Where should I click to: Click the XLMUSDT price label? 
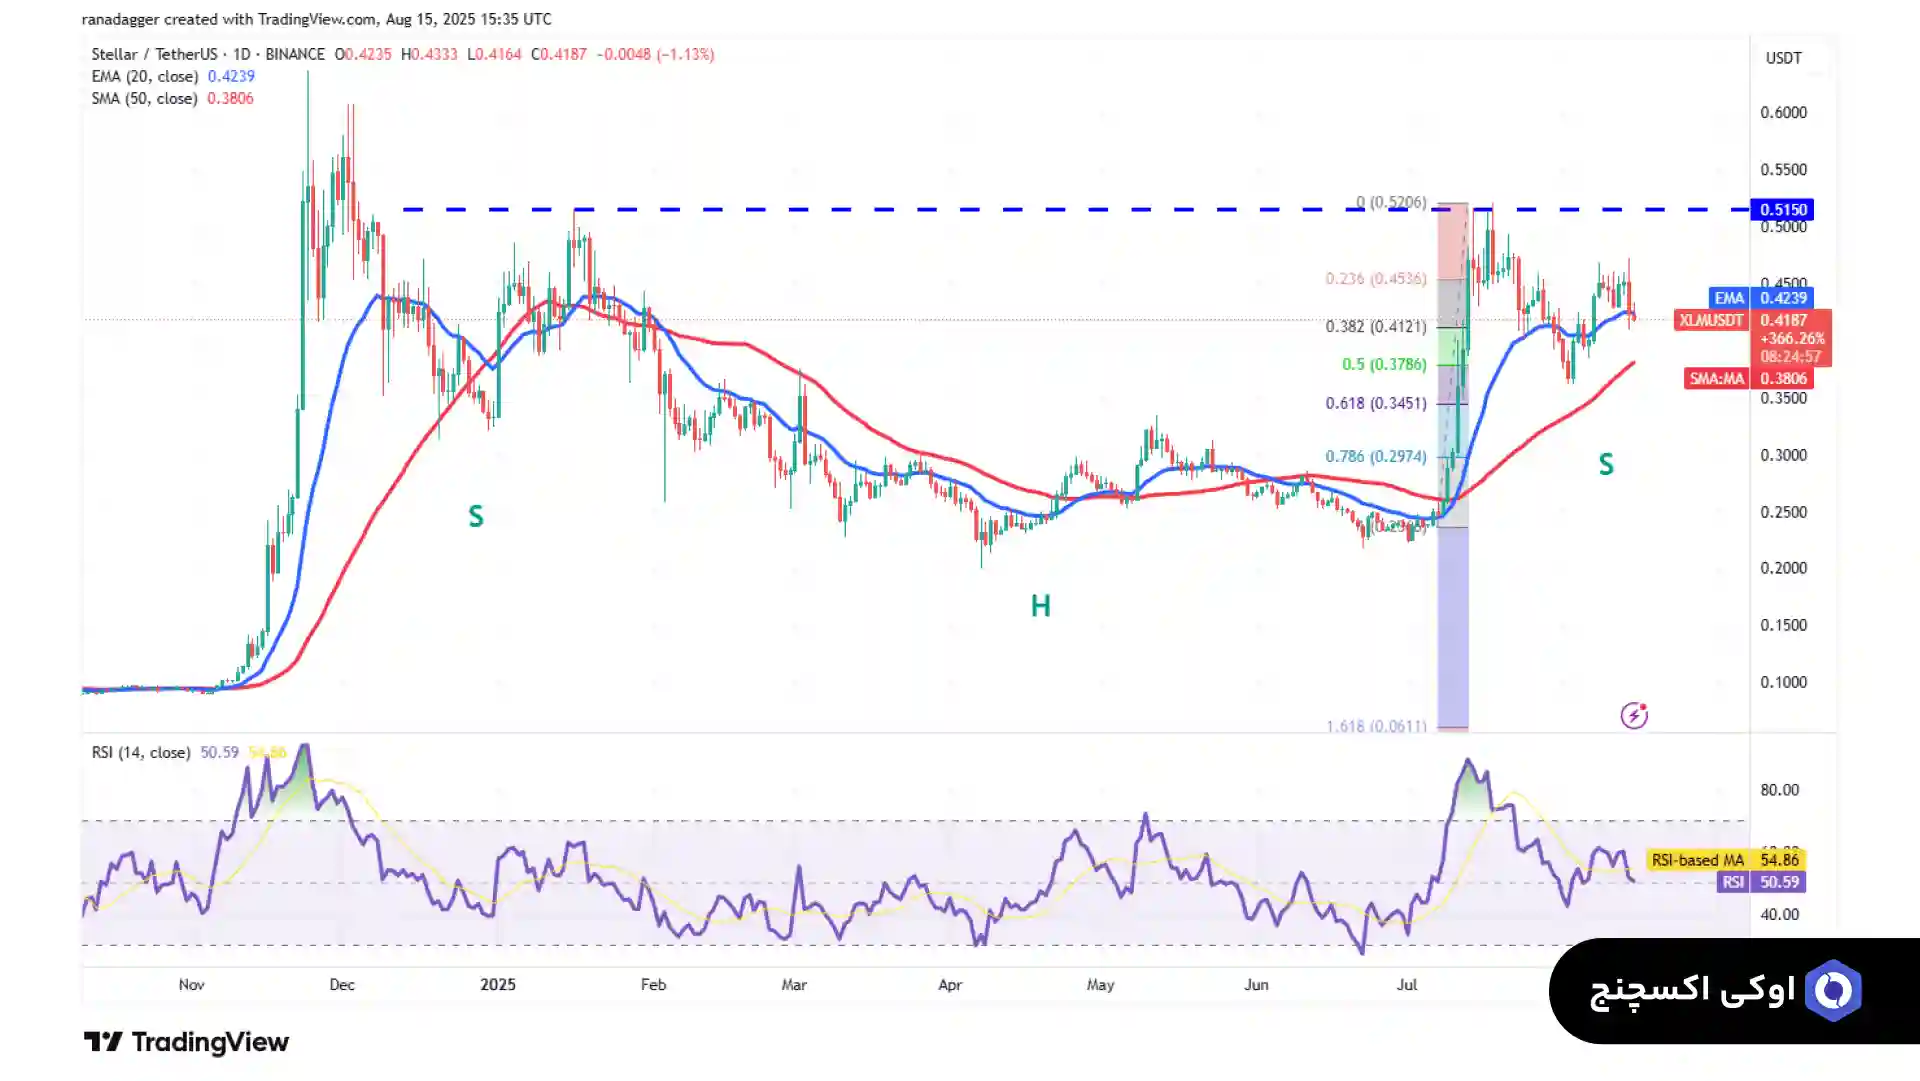1711,320
